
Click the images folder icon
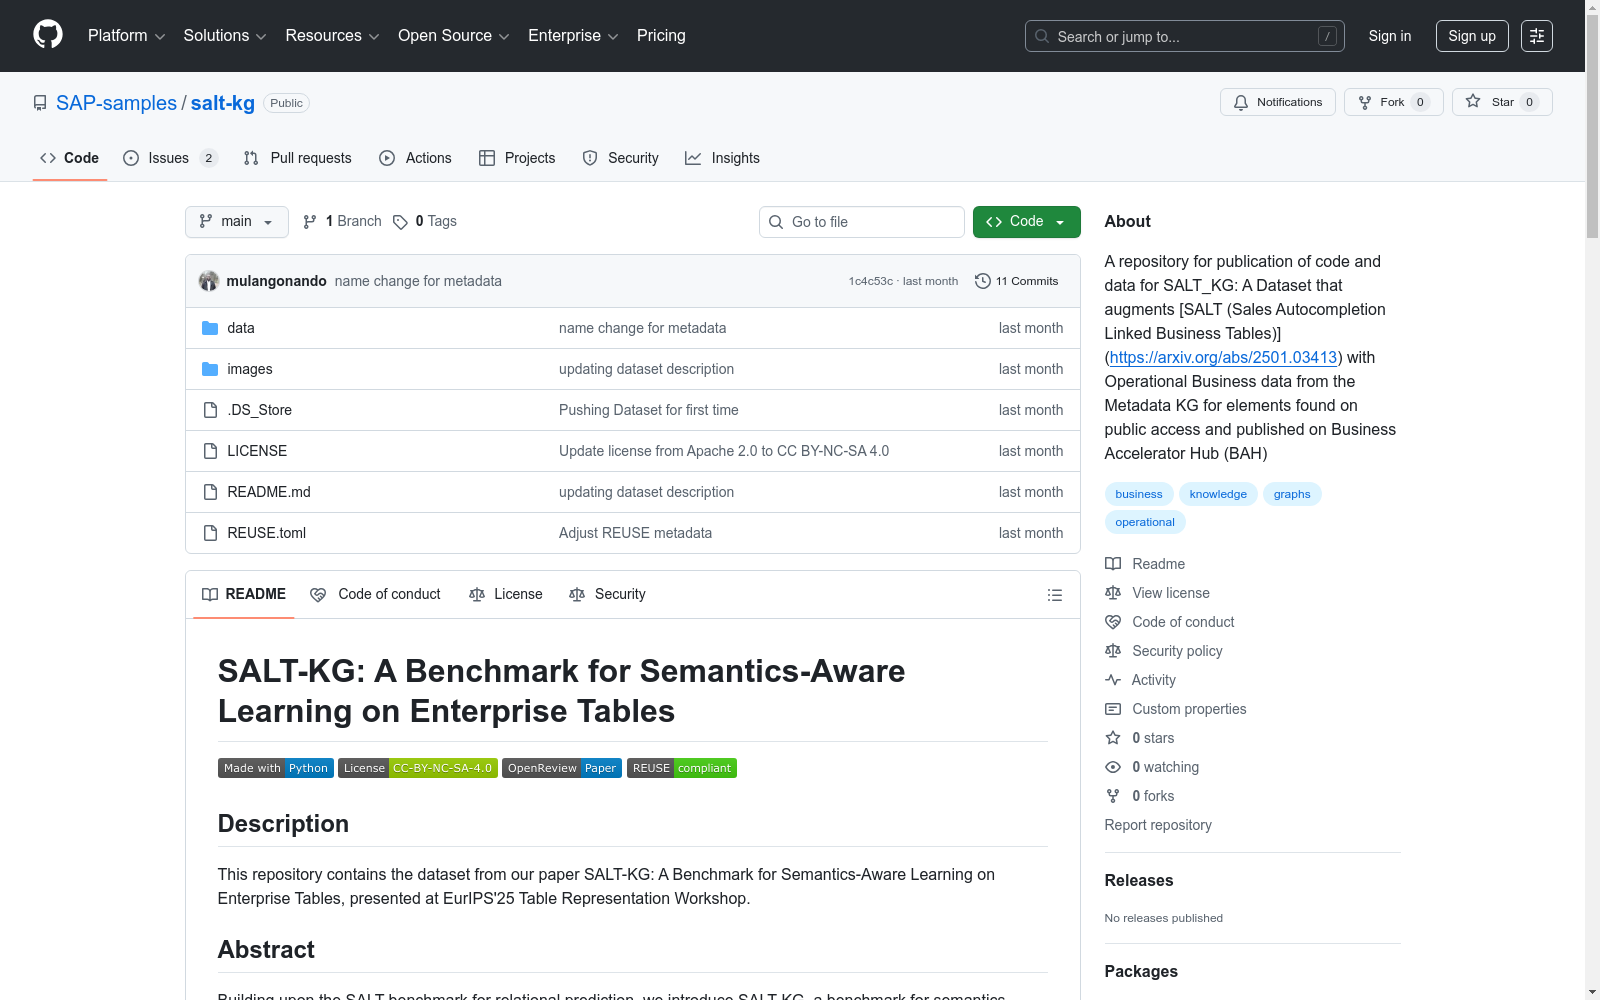coord(210,369)
